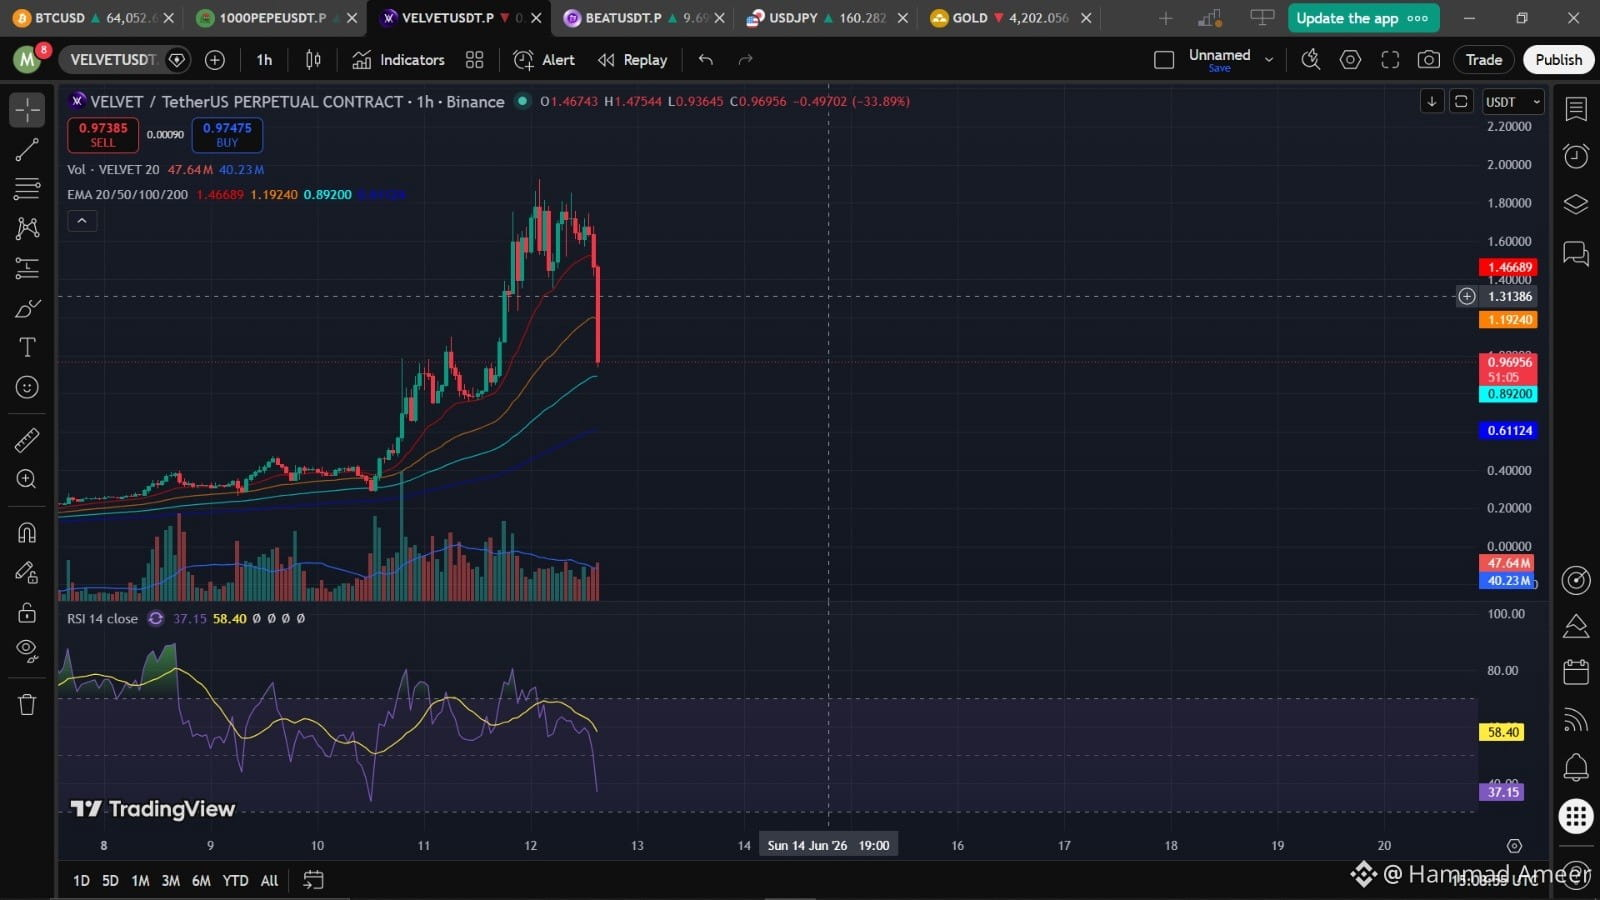Take a chart snapshot with camera

click(x=1429, y=60)
